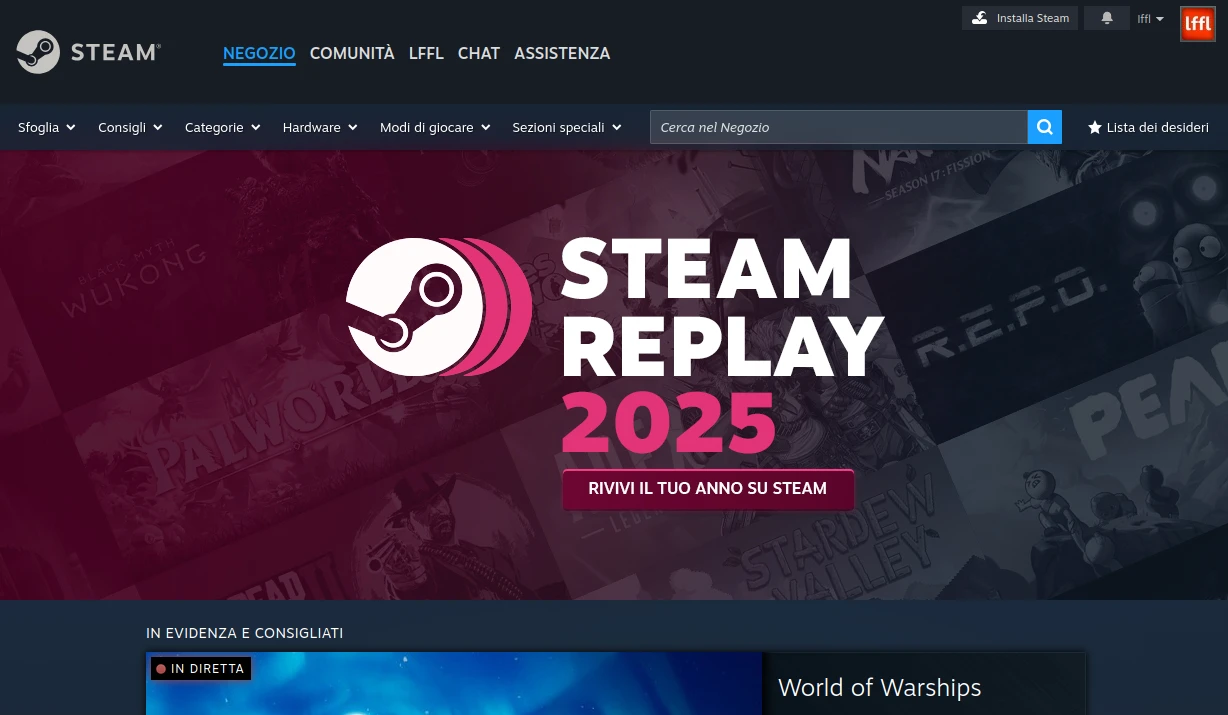Toggle the IN DIRETTA live badge
Image resolution: width=1228 pixels, height=715 pixels.
click(200, 668)
